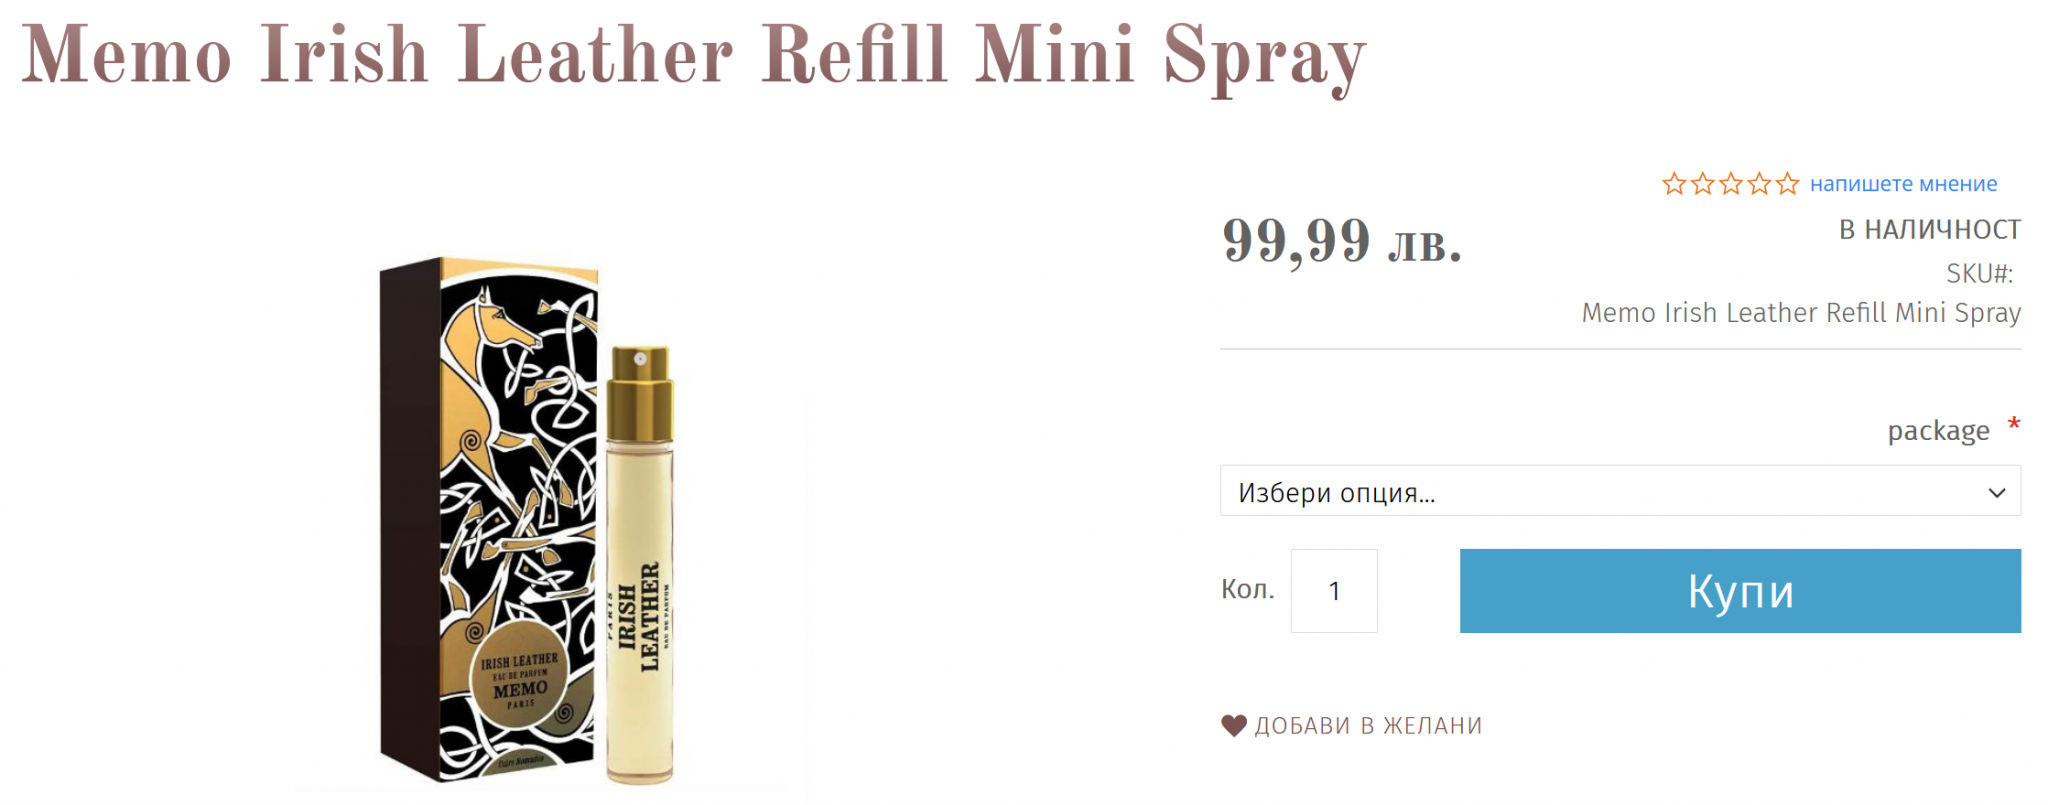
Task: Click the quantity 'Кол.' input field
Action: (x=1334, y=591)
